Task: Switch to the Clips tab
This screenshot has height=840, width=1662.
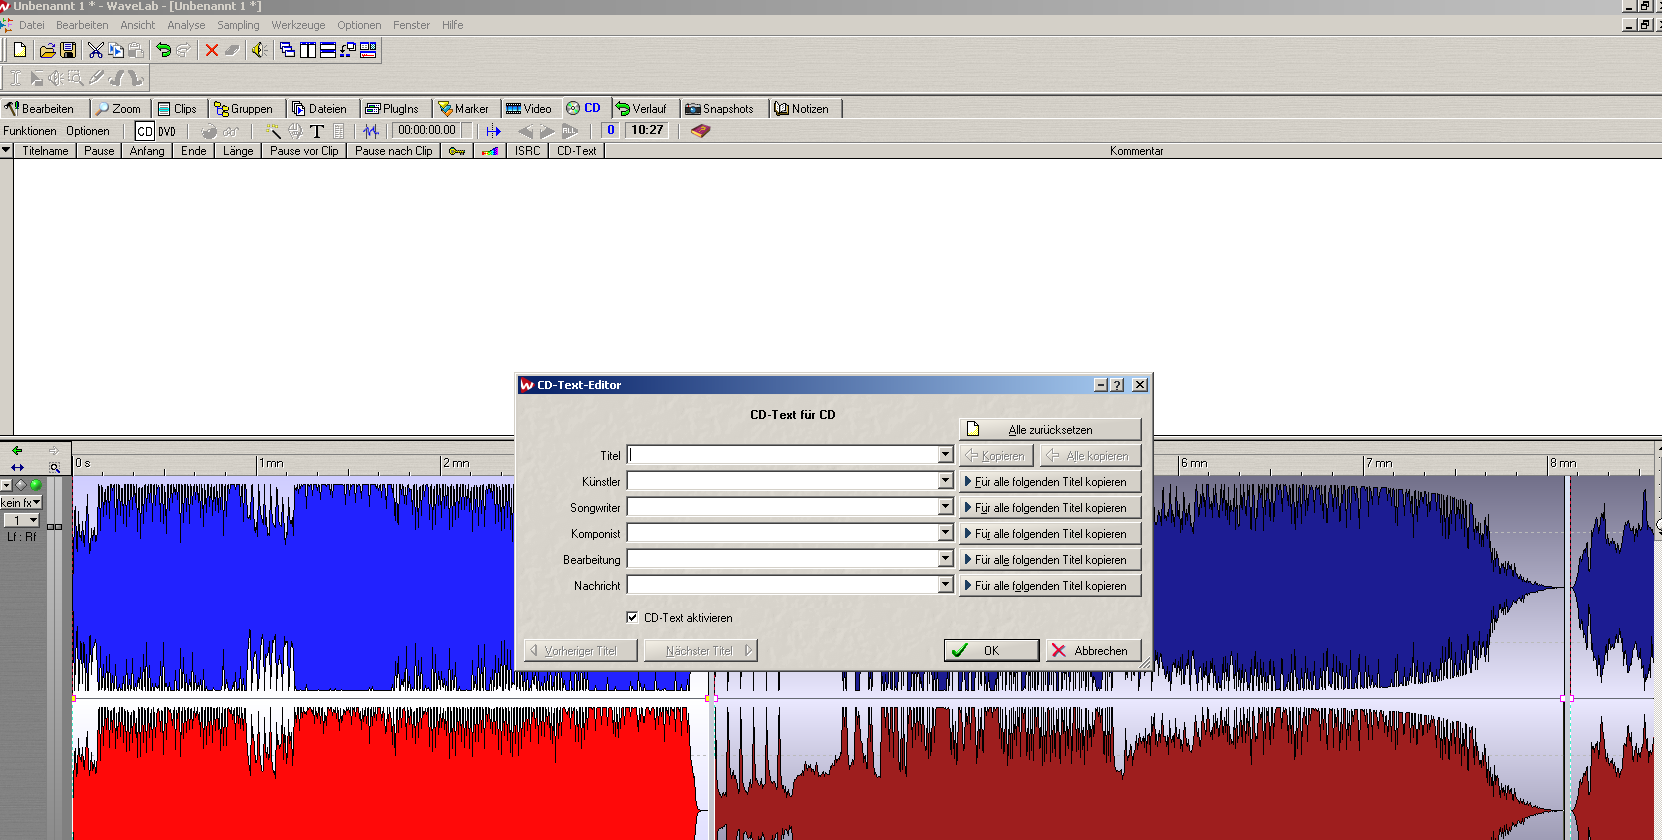Action: 178,109
